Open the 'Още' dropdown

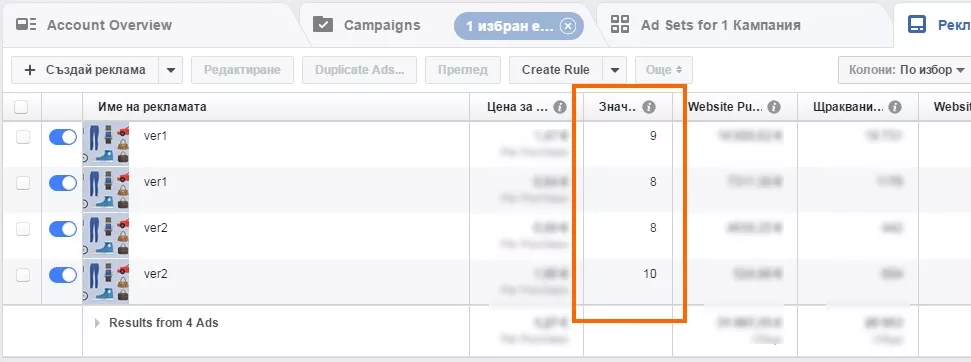664,70
